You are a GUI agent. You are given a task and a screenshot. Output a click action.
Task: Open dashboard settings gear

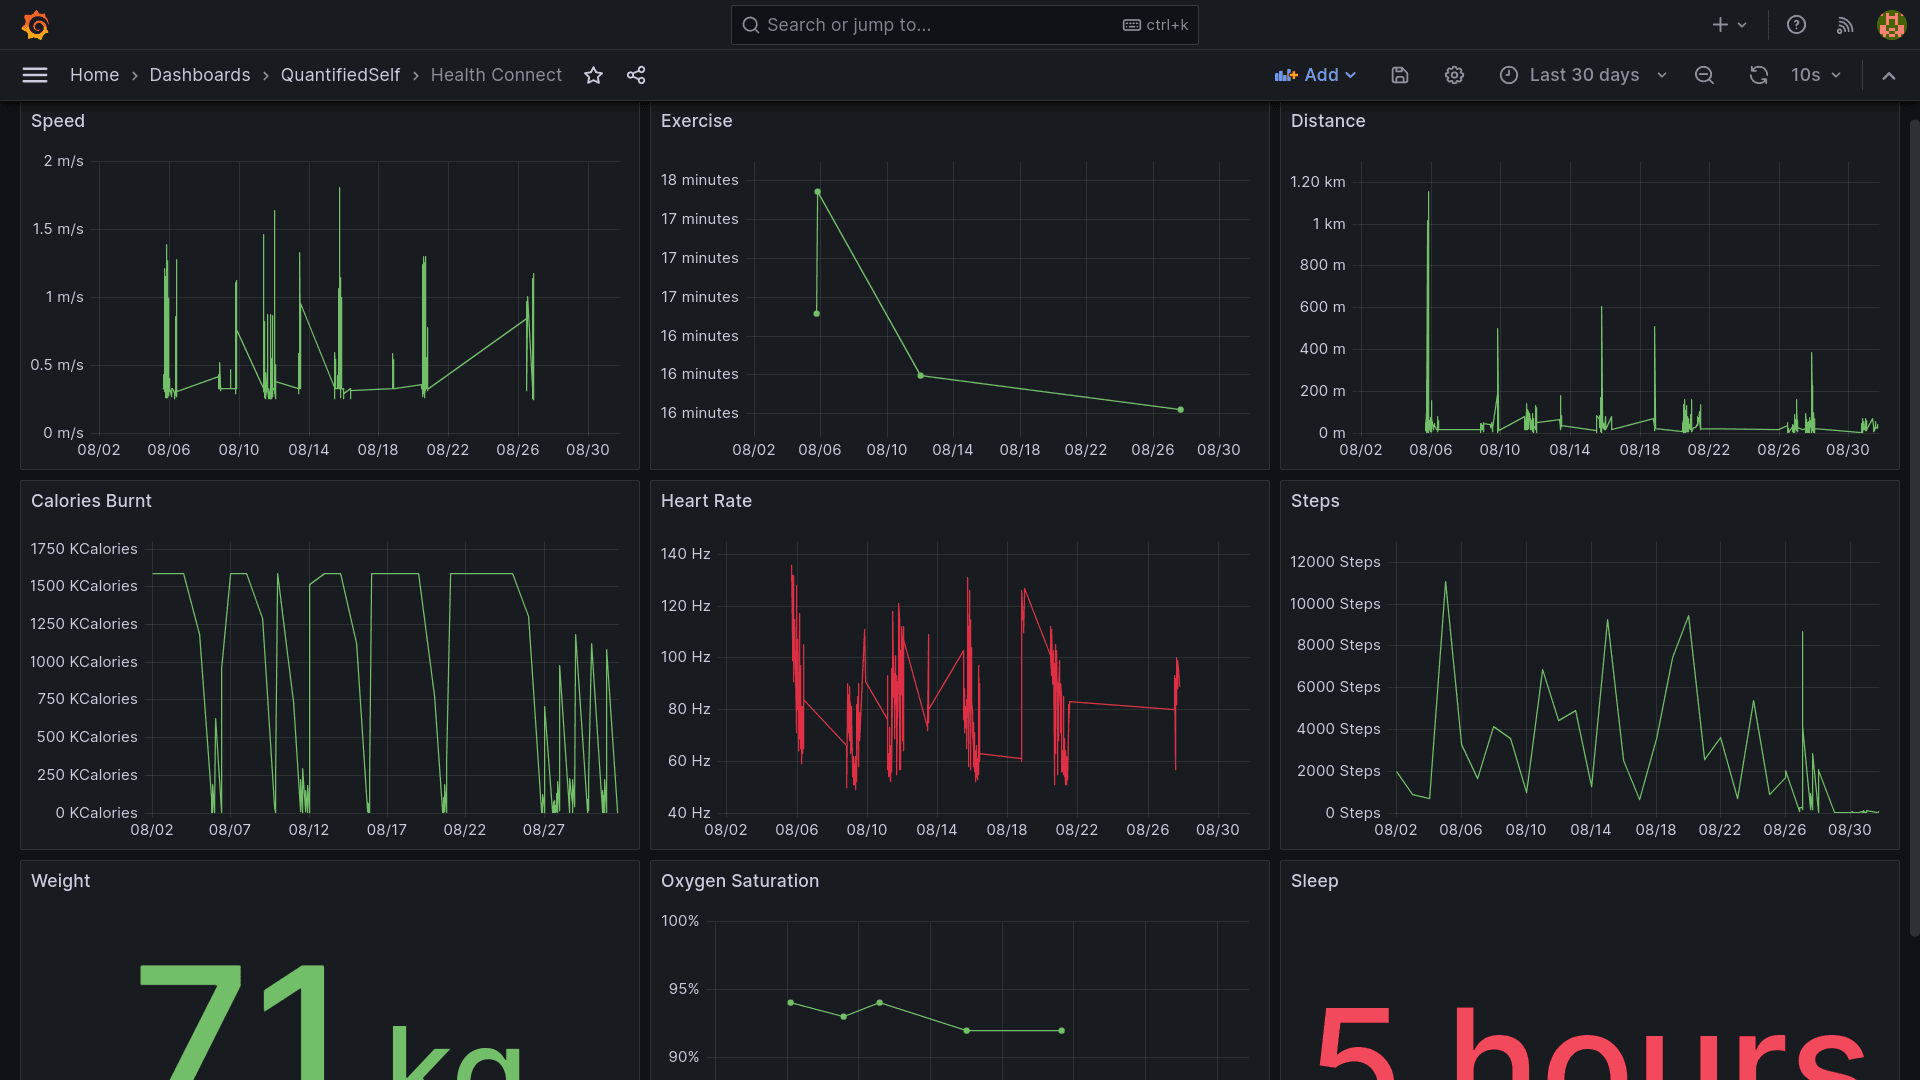coord(1454,75)
